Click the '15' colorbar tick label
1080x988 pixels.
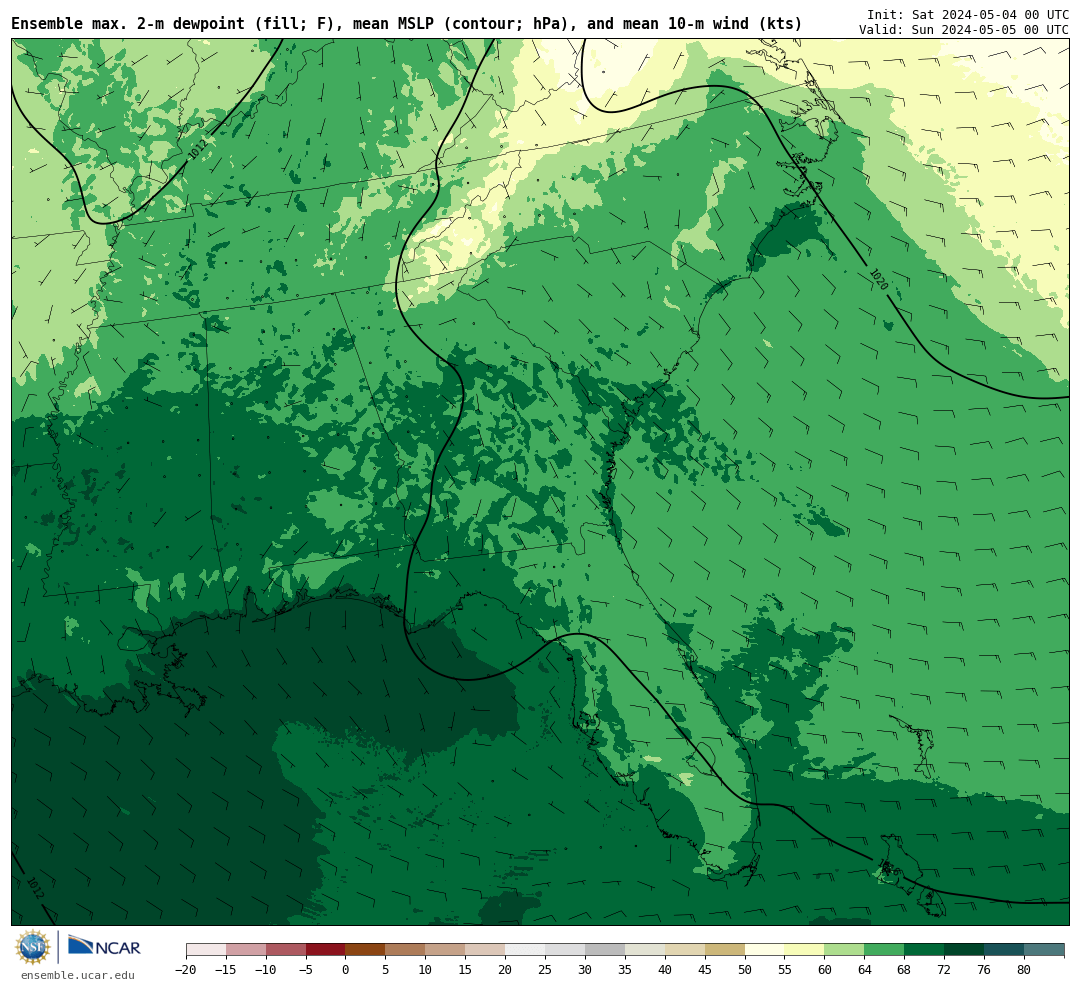pyautogui.click(x=466, y=970)
